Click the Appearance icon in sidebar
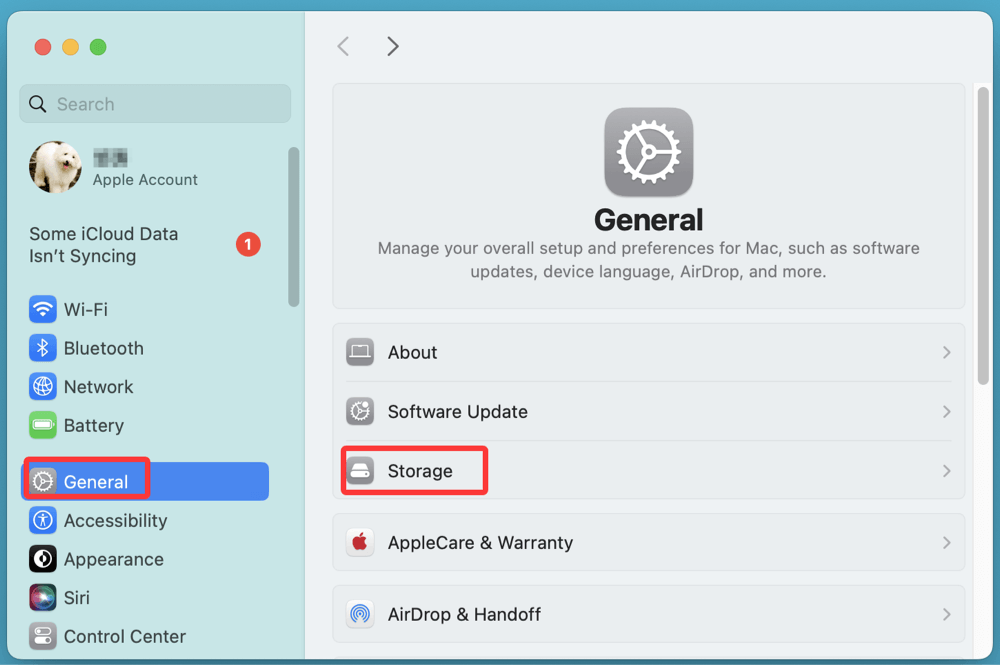 click(42, 559)
